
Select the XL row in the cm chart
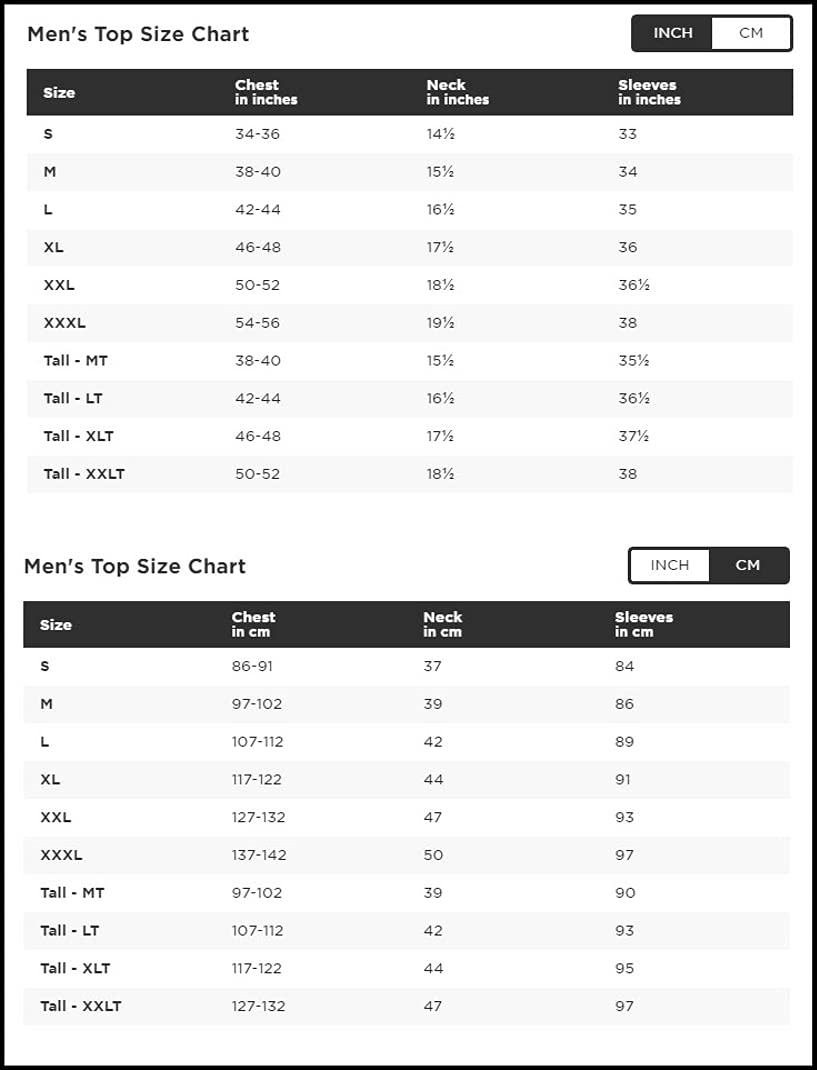pos(406,779)
